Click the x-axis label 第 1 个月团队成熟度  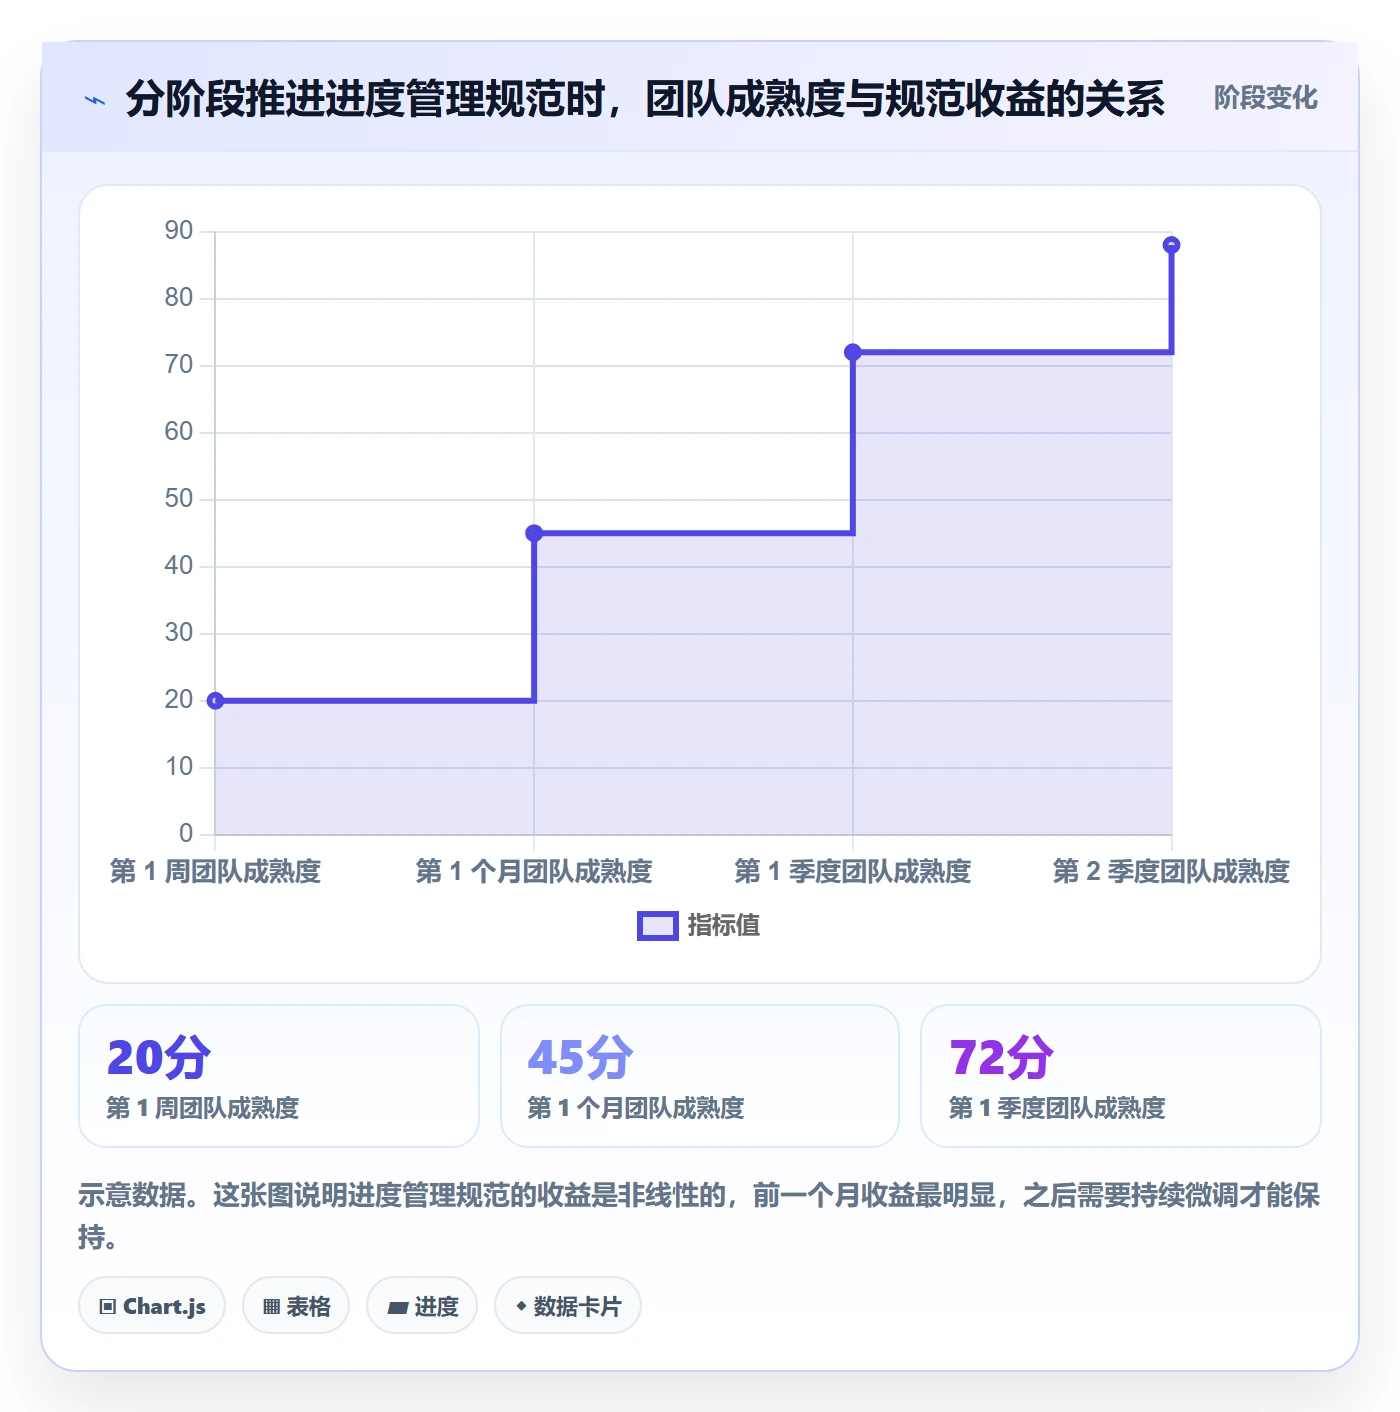click(x=534, y=872)
